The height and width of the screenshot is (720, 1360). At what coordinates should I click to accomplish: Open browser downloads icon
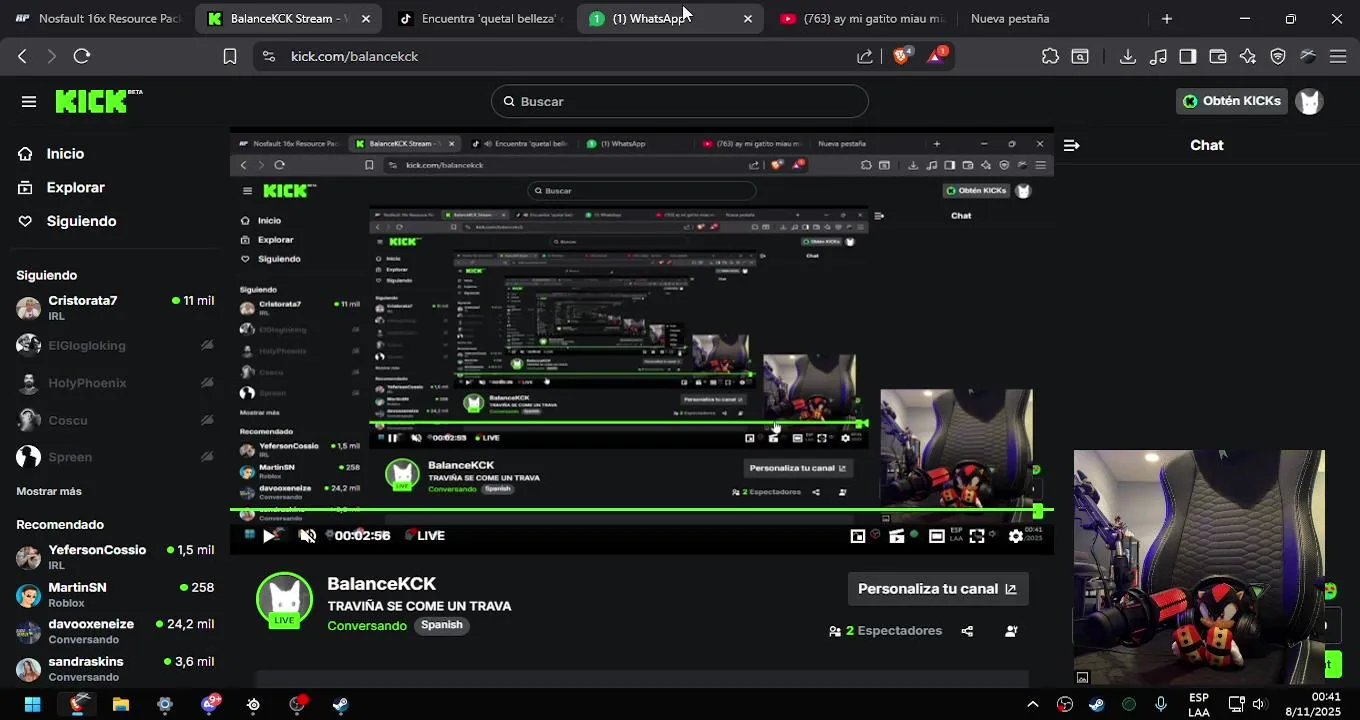tap(1128, 56)
